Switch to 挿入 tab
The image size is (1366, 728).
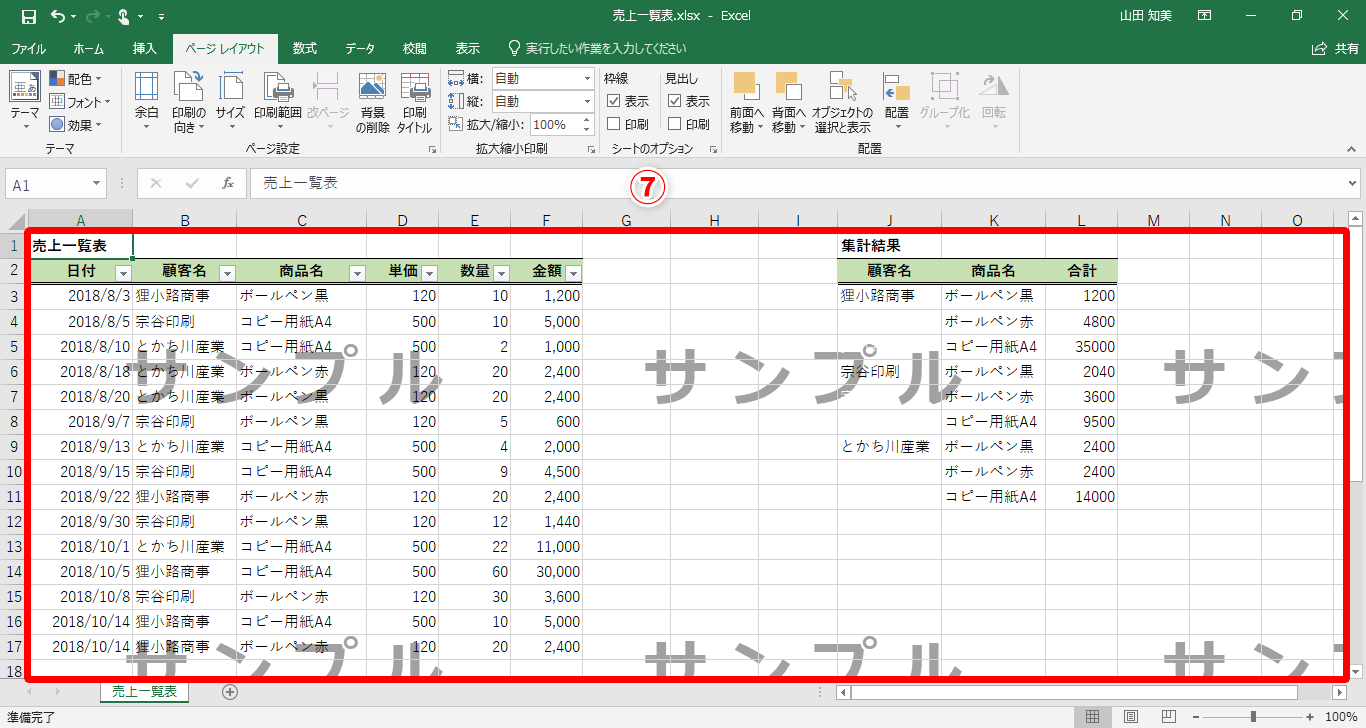pos(145,48)
